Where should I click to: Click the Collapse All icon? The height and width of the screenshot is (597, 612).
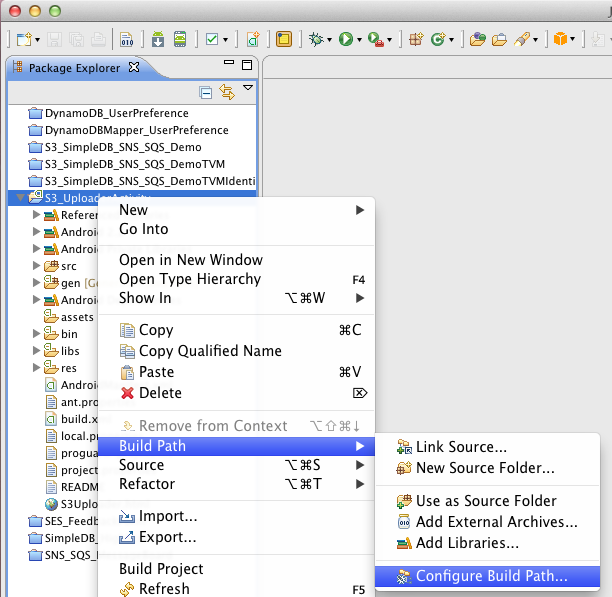point(206,93)
